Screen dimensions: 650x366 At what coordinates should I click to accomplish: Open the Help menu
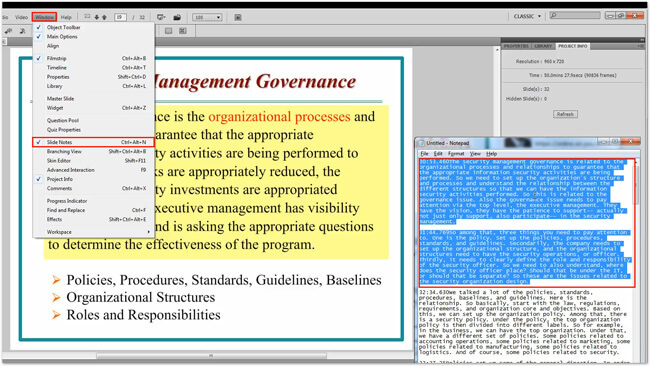(66, 17)
